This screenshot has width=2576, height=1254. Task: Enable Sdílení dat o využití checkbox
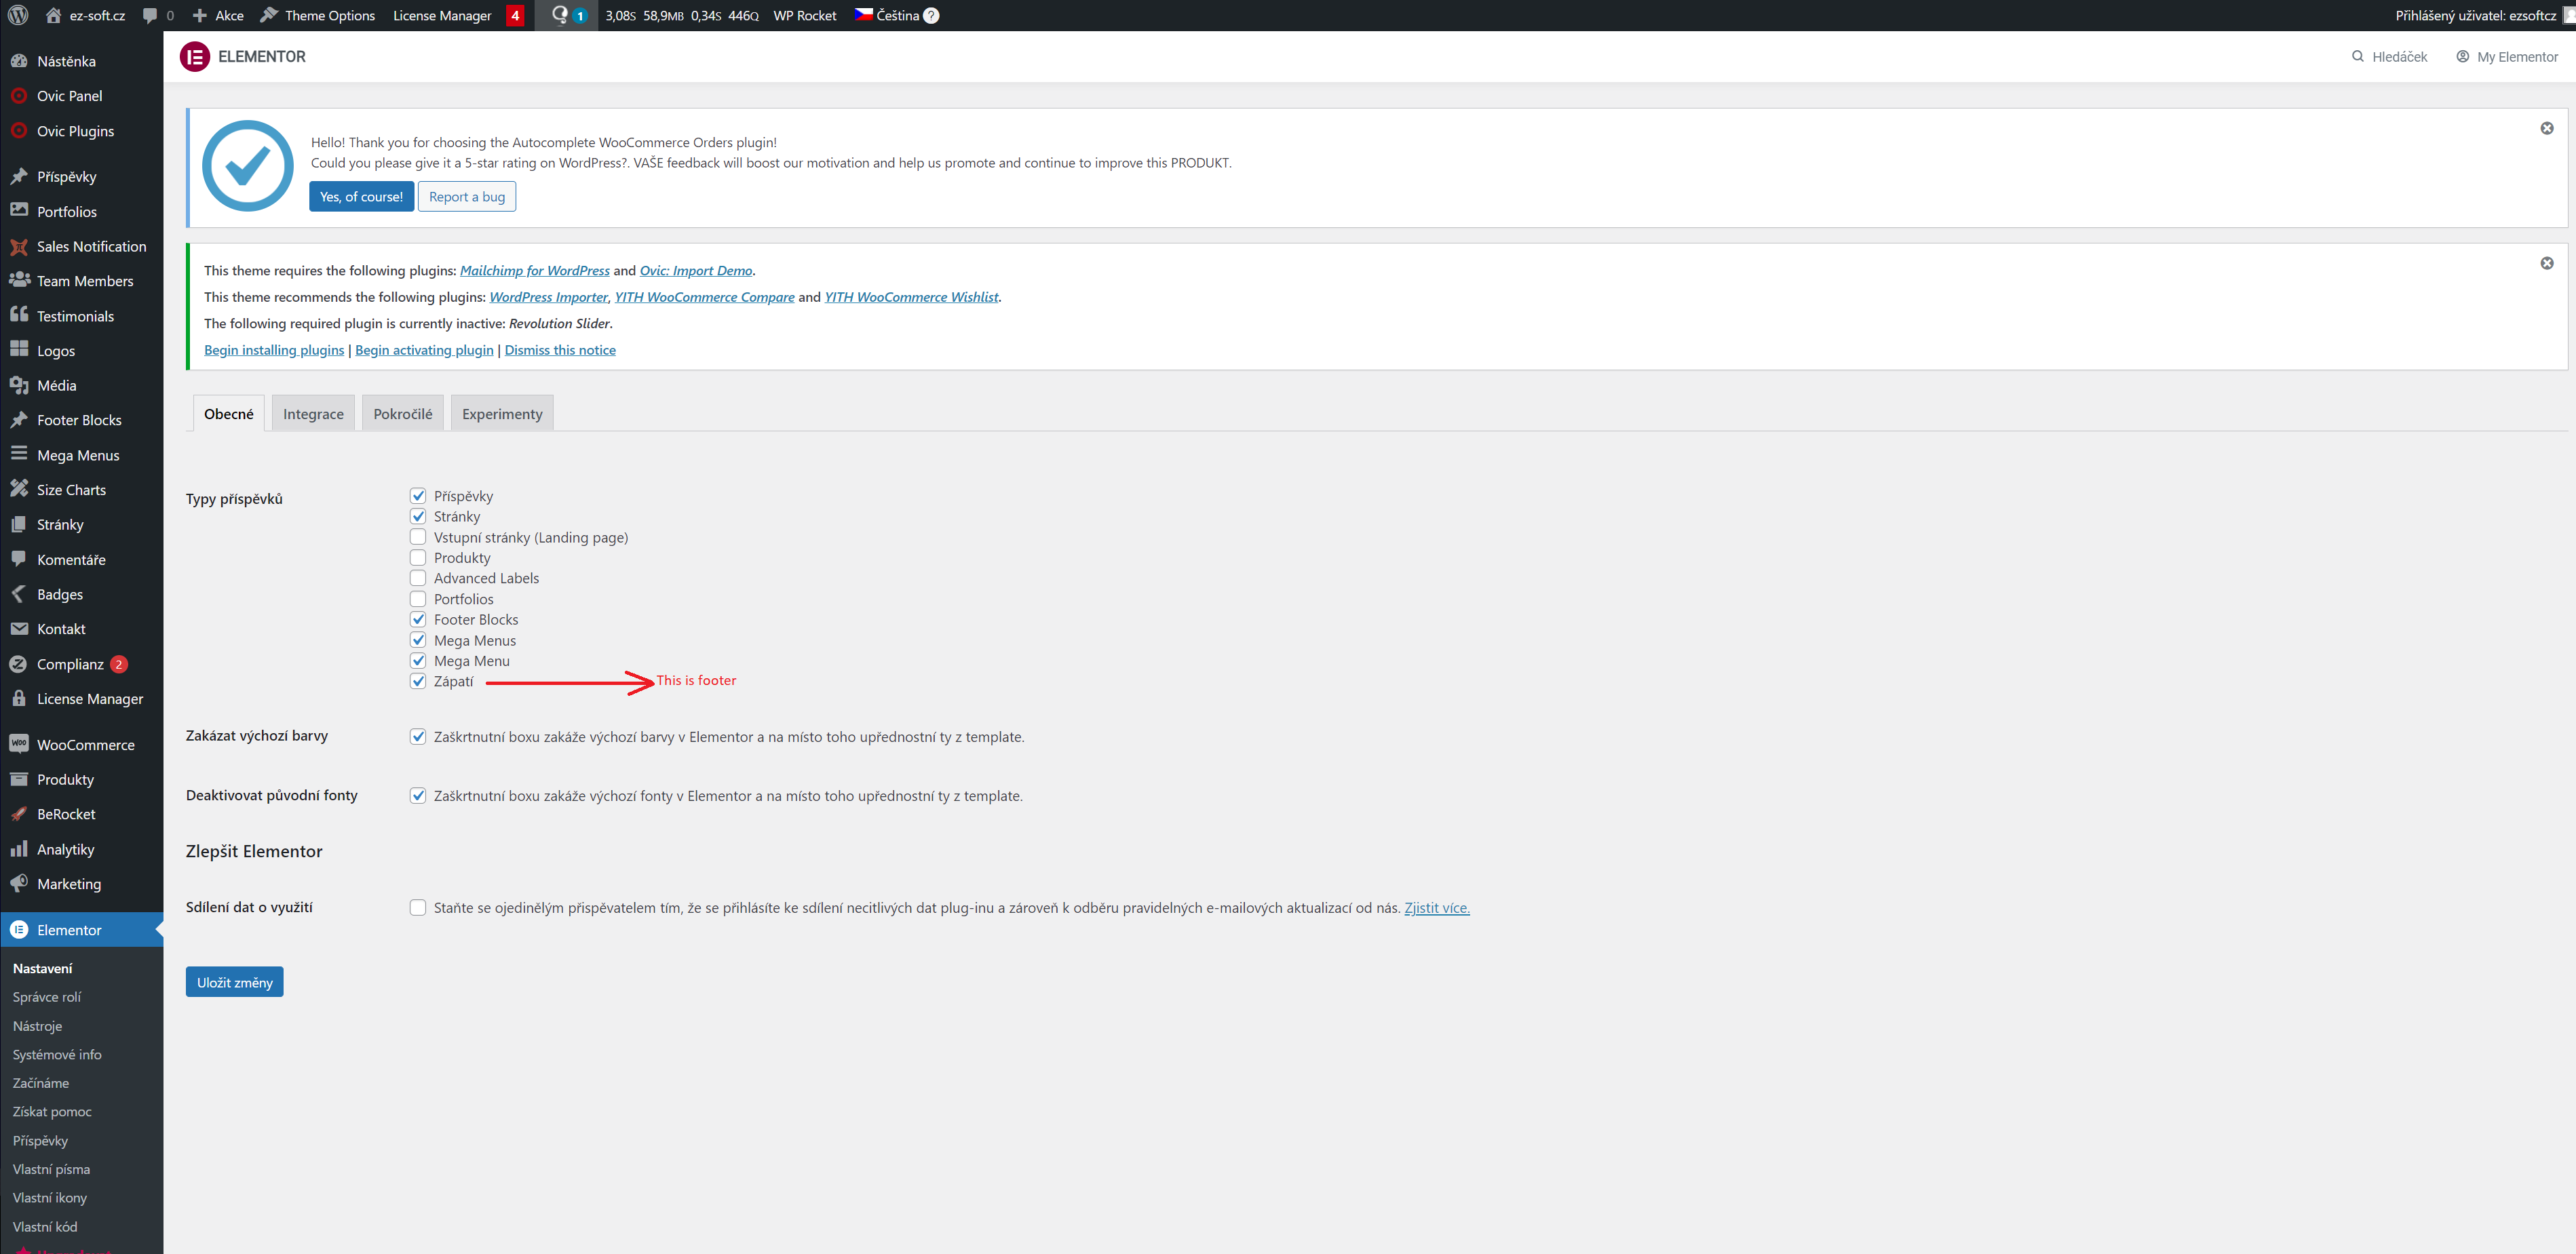(418, 908)
